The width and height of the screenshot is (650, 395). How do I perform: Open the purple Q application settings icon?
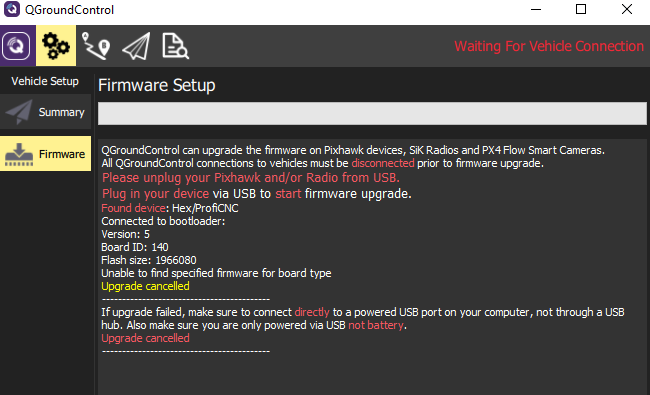tap(17, 46)
